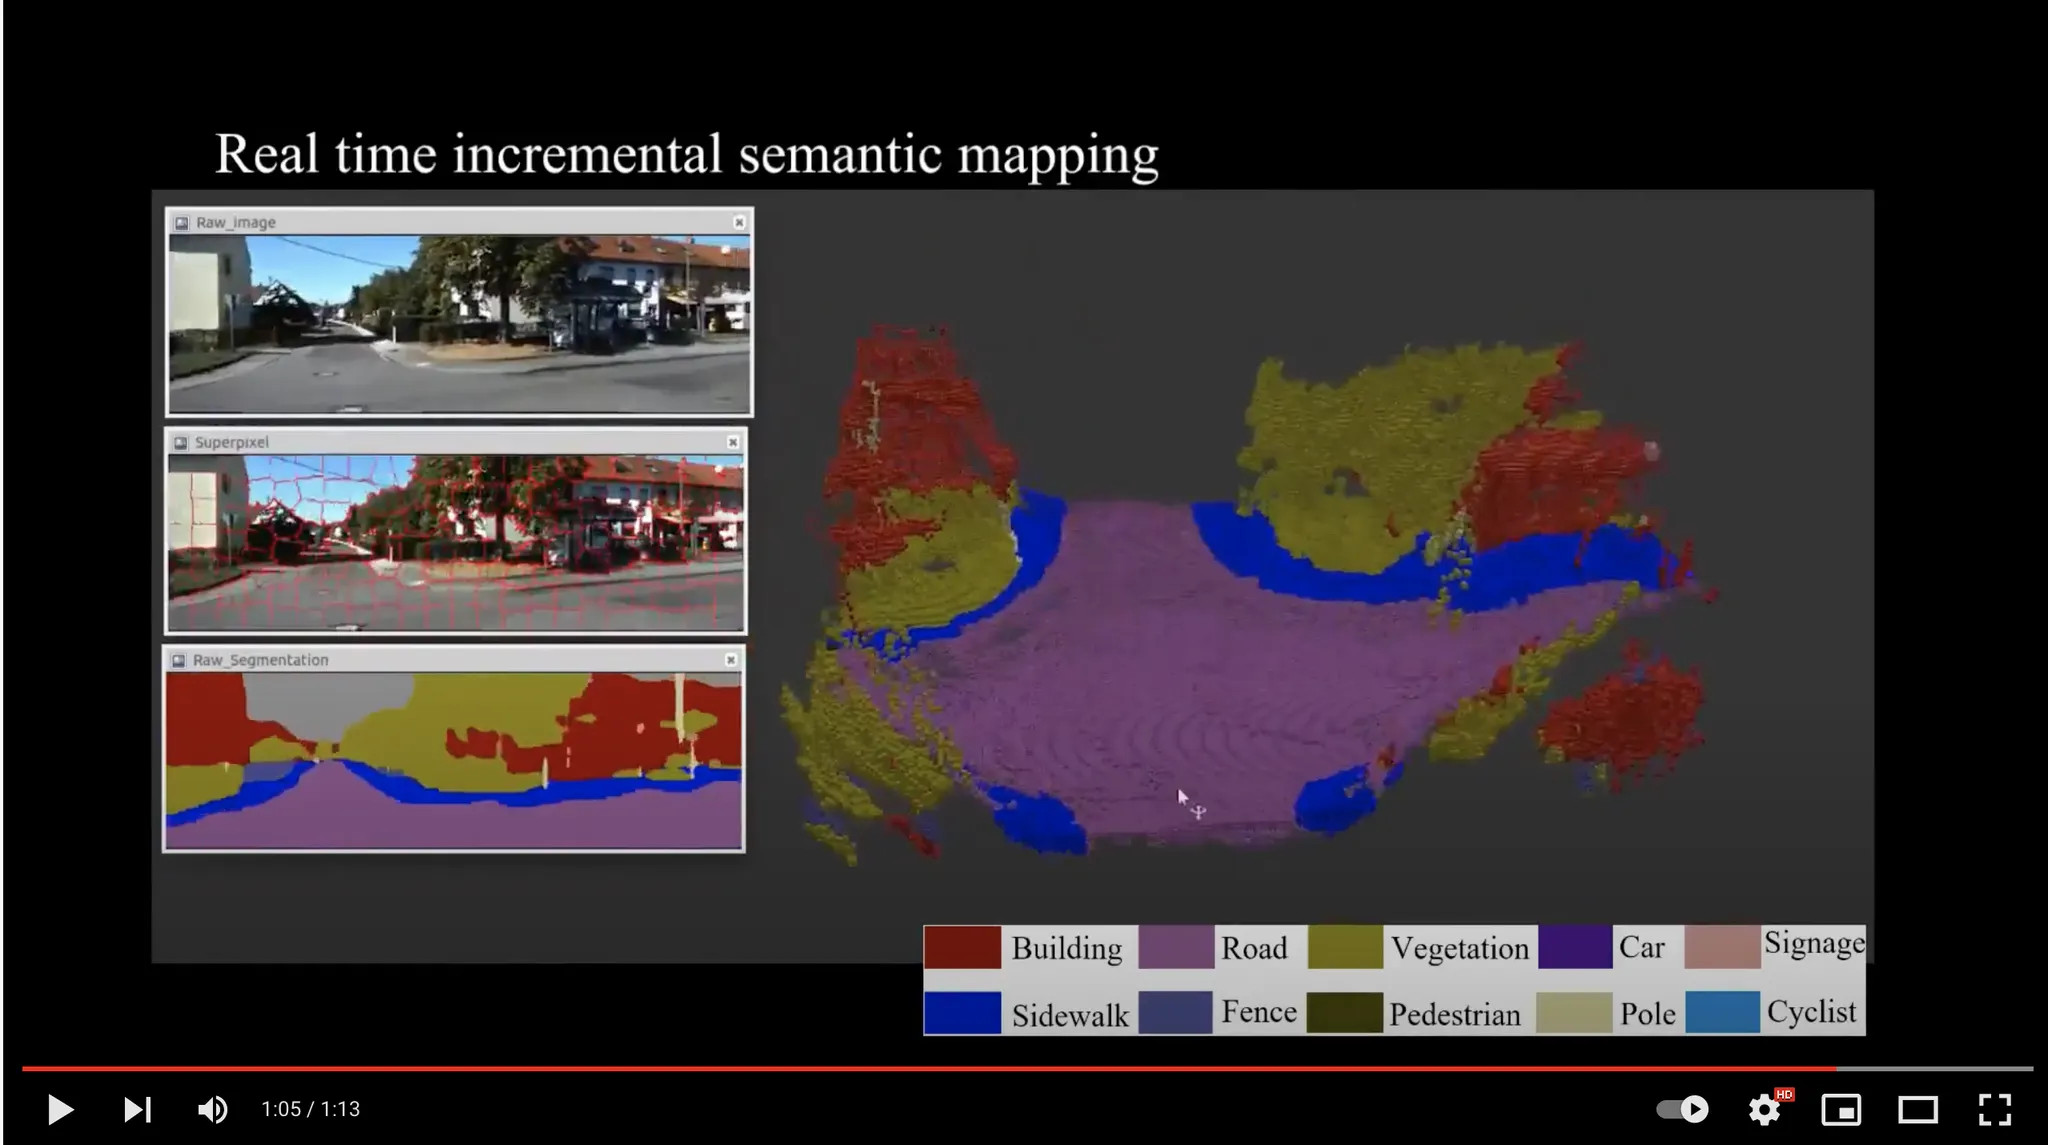2048x1145 pixels.
Task: Click the video time display
Action: pos(310,1109)
